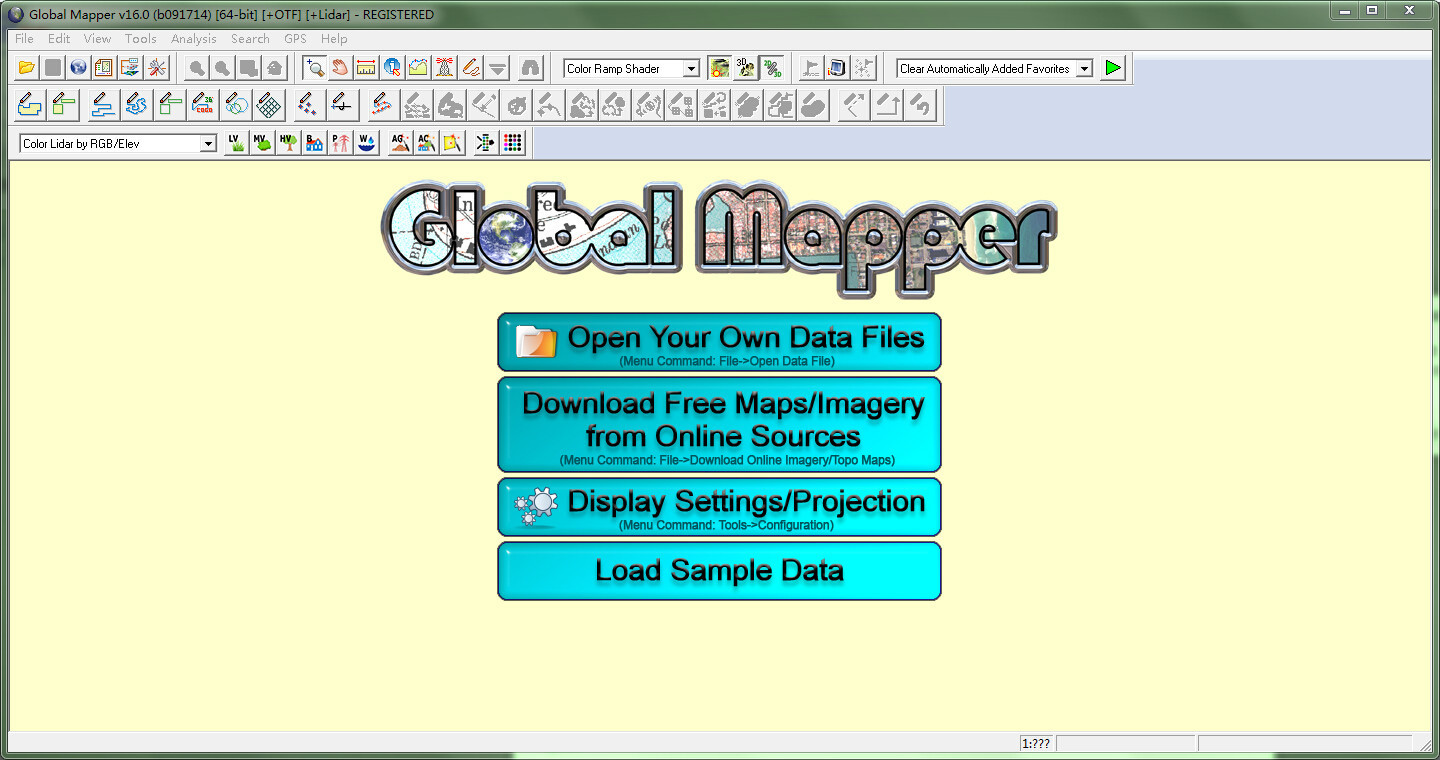Select the Path Profile tool
Screen dimensions: 1440x760
coord(418,68)
